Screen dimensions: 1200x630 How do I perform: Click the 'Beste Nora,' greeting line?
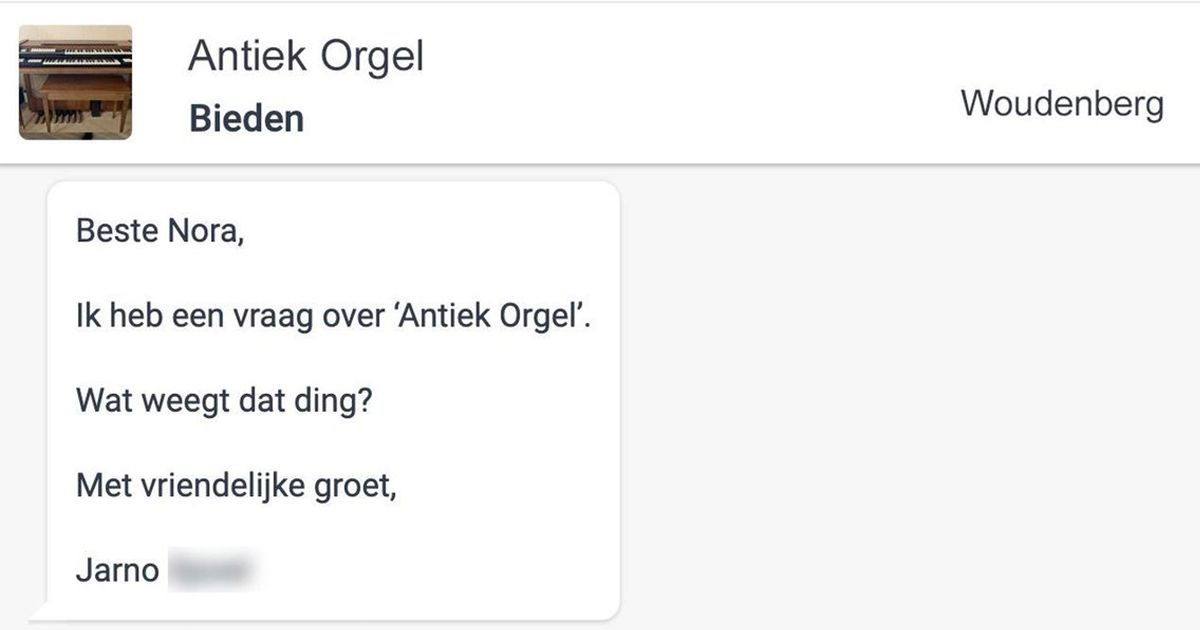click(x=160, y=232)
